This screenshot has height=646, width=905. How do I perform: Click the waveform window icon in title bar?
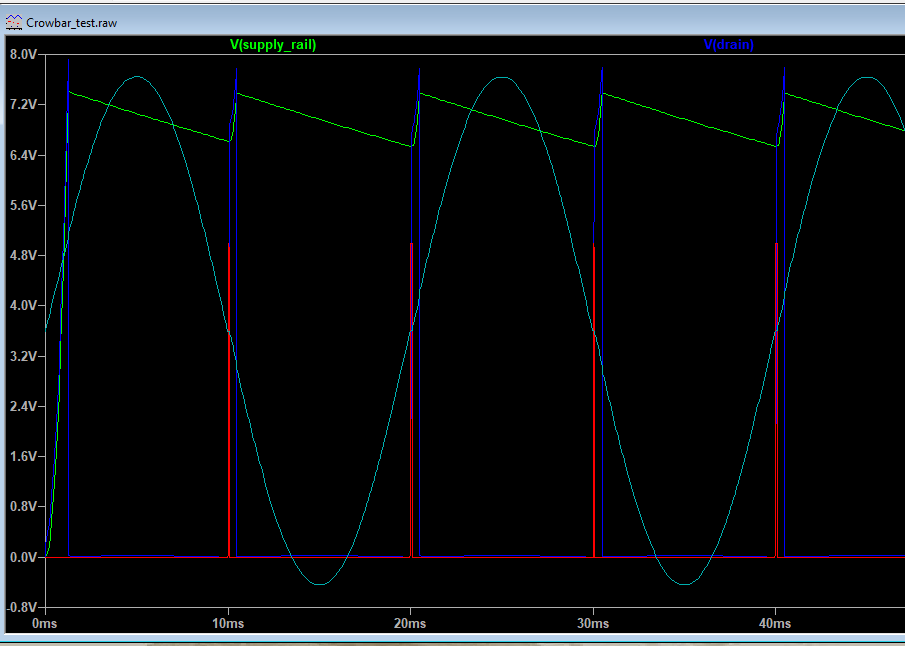click(x=14, y=22)
